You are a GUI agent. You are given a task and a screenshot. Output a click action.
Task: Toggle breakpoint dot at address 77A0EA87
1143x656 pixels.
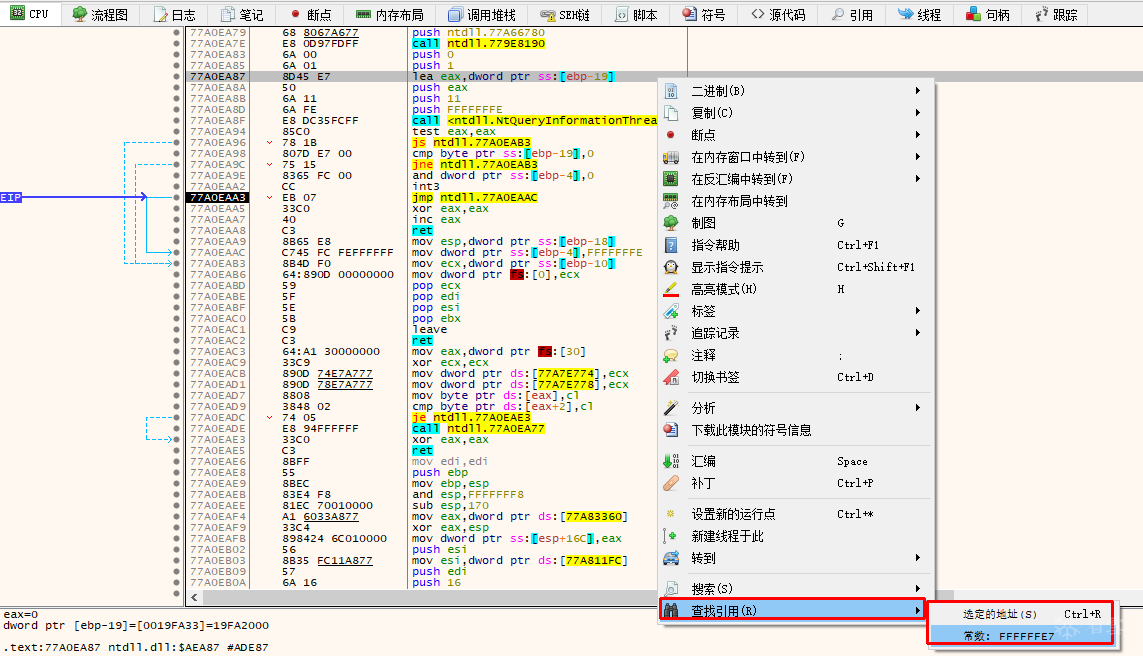point(176,77)
